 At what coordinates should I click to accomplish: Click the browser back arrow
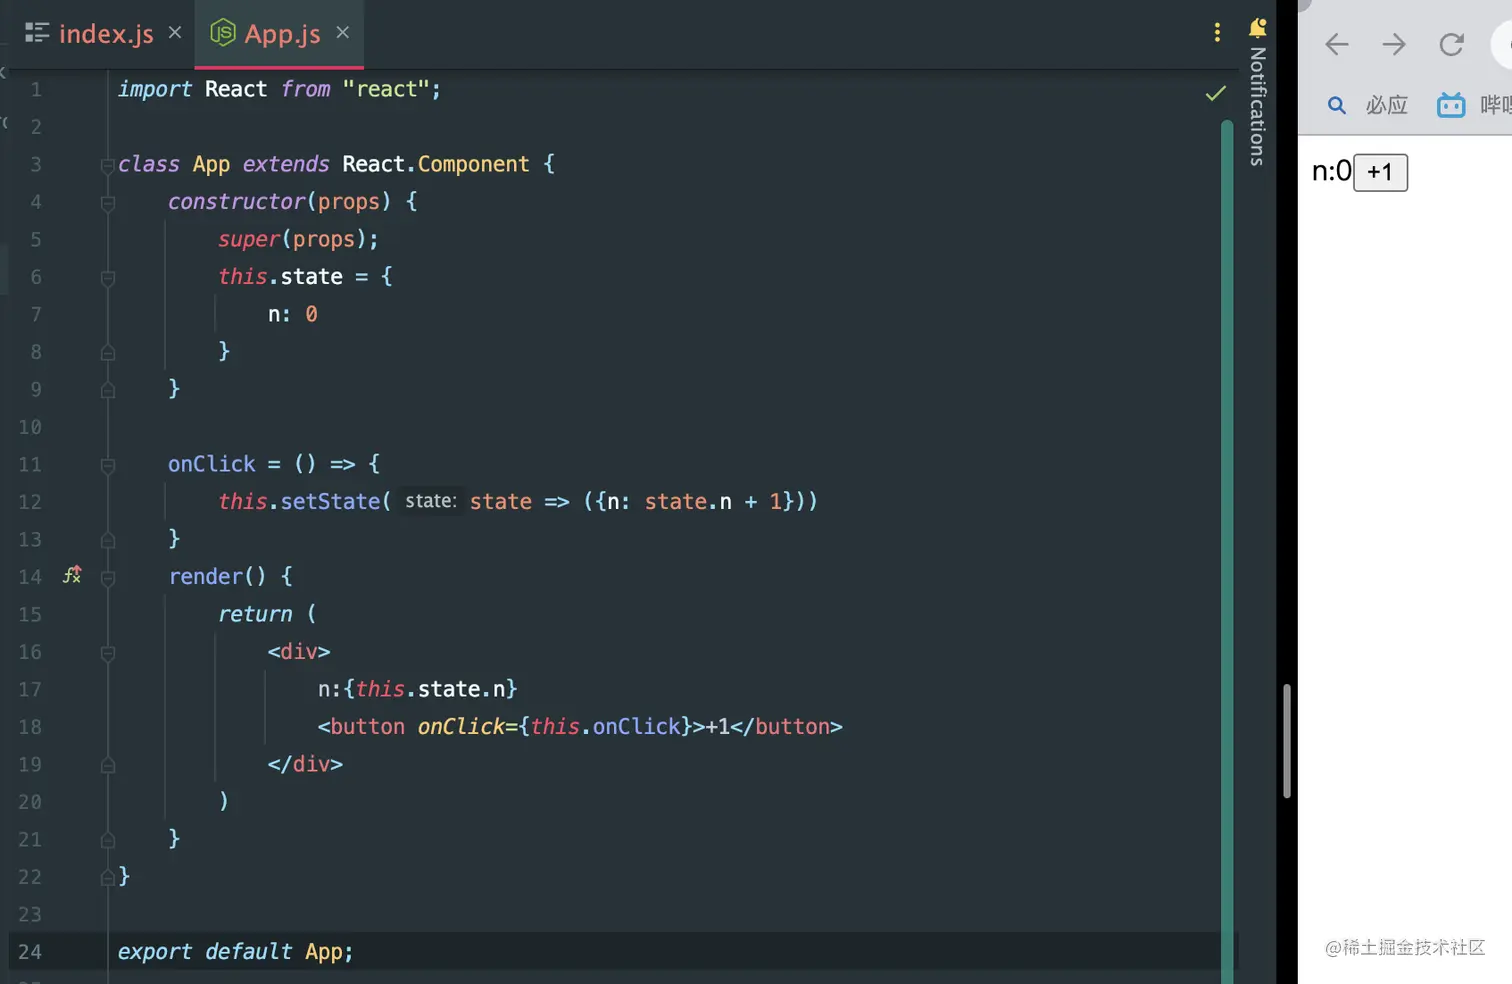(1337, 44)
